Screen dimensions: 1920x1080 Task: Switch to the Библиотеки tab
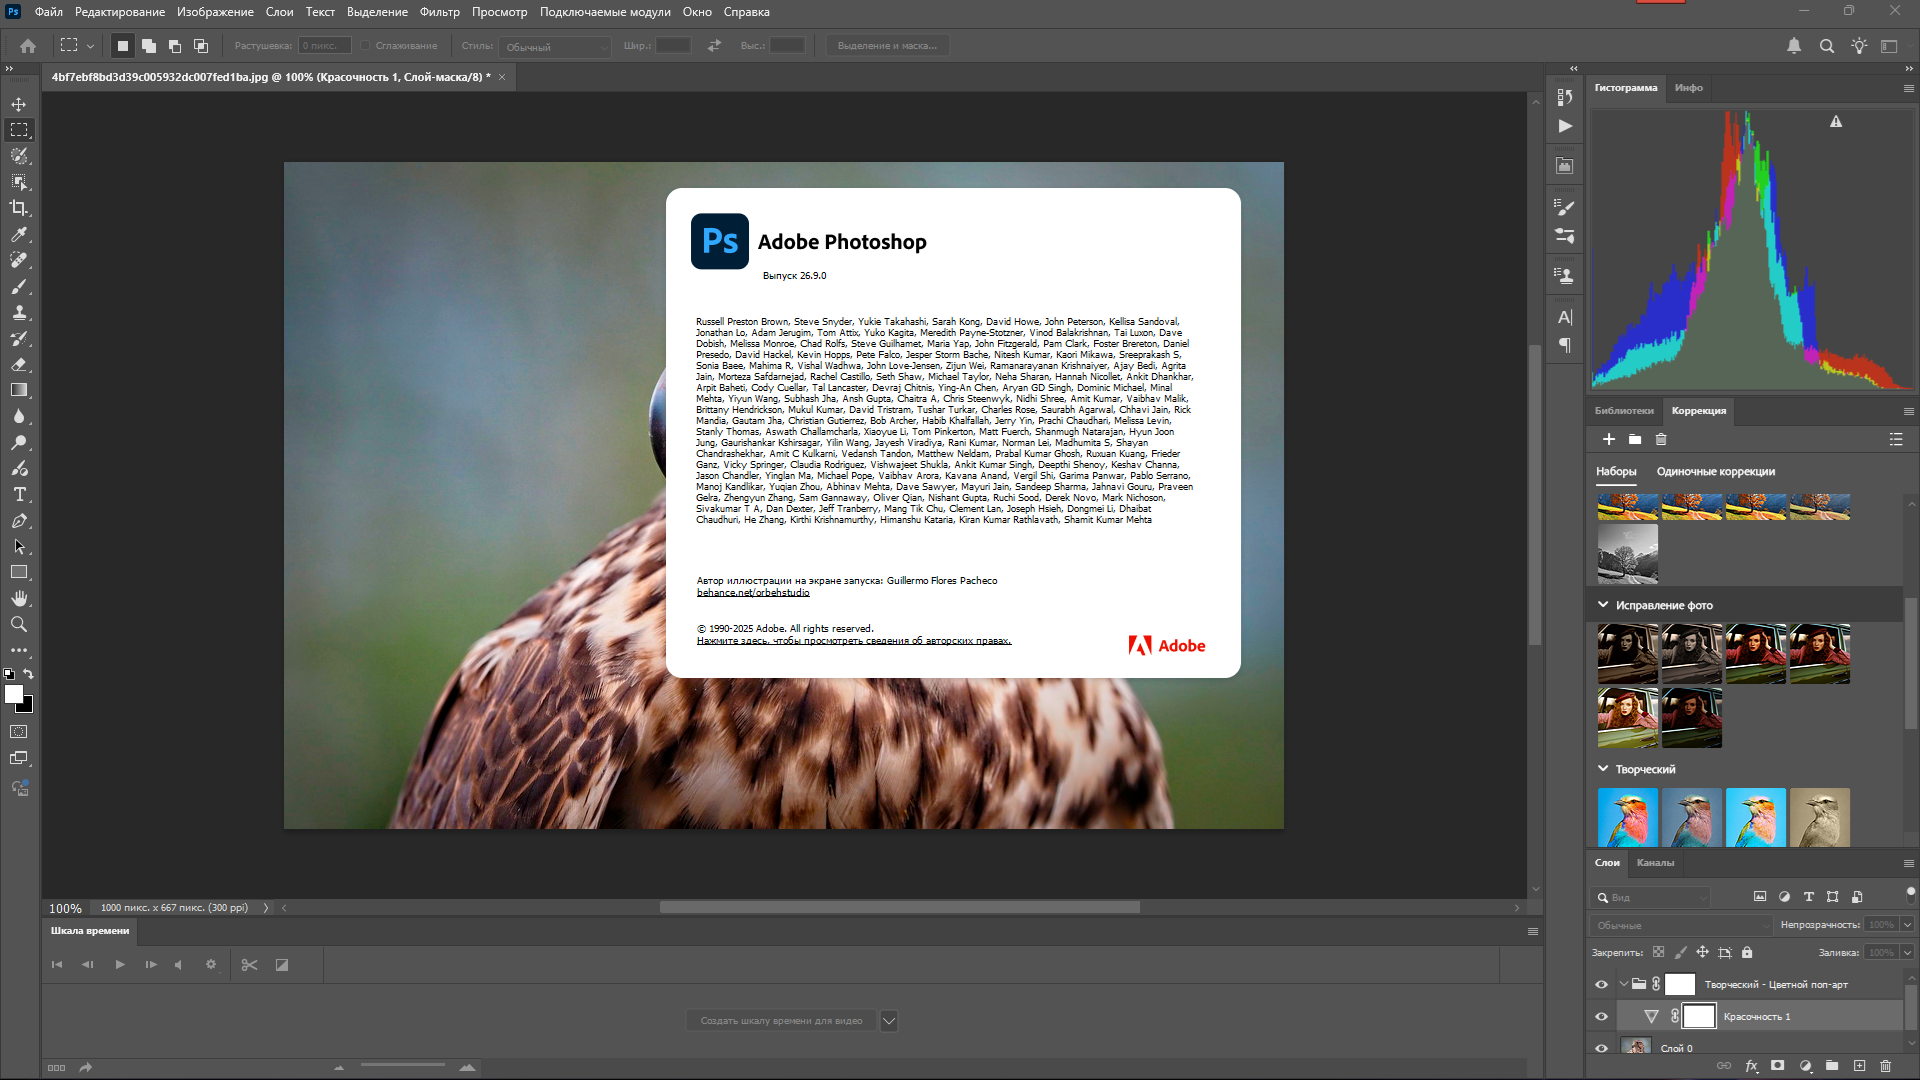click(x=1624, y=411)
